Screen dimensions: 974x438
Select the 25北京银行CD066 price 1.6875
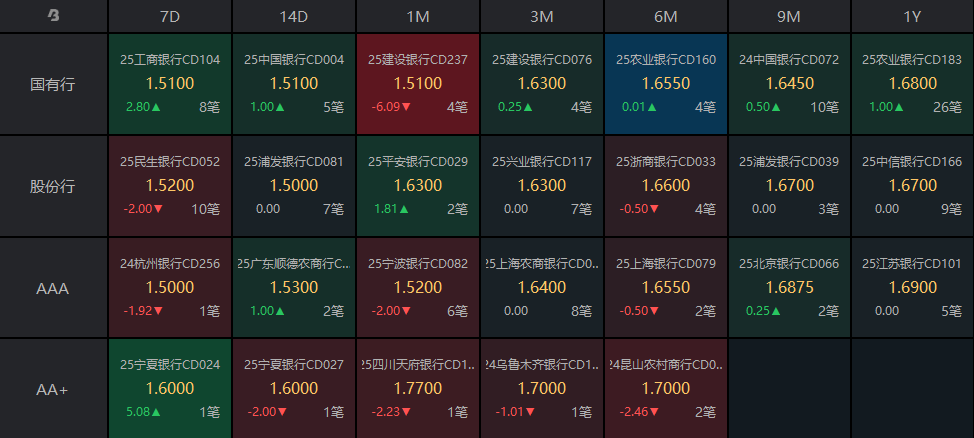point(790,287)
